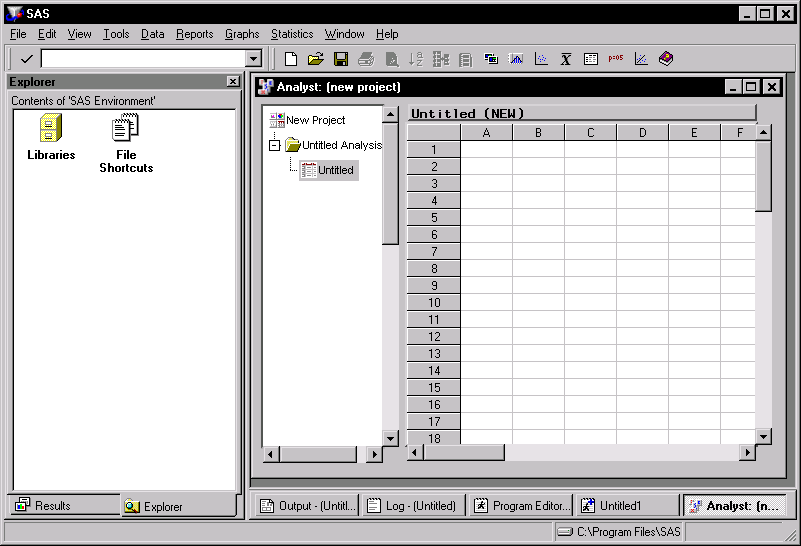
Task: Click column A header in data table
Action: pyautogui.click(x=486, y=133)
